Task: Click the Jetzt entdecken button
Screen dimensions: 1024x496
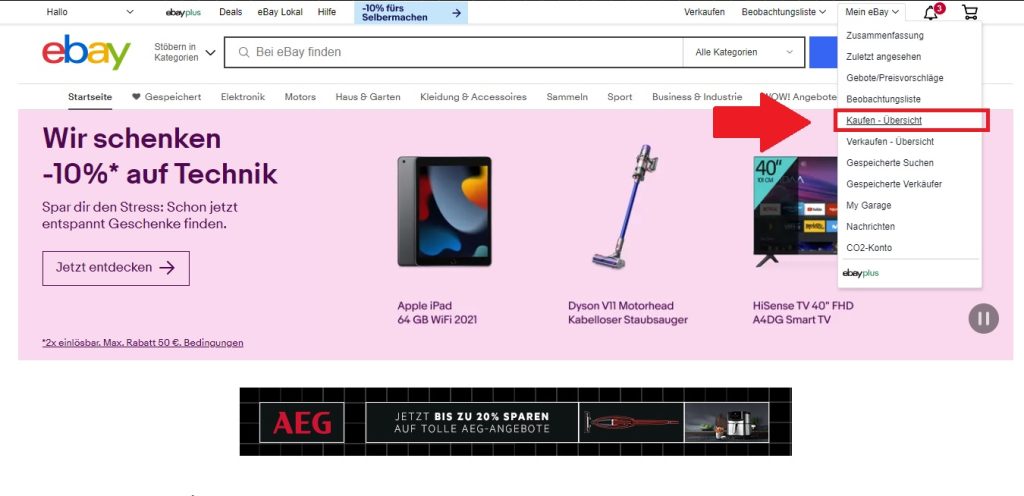Action: [116, 268]
